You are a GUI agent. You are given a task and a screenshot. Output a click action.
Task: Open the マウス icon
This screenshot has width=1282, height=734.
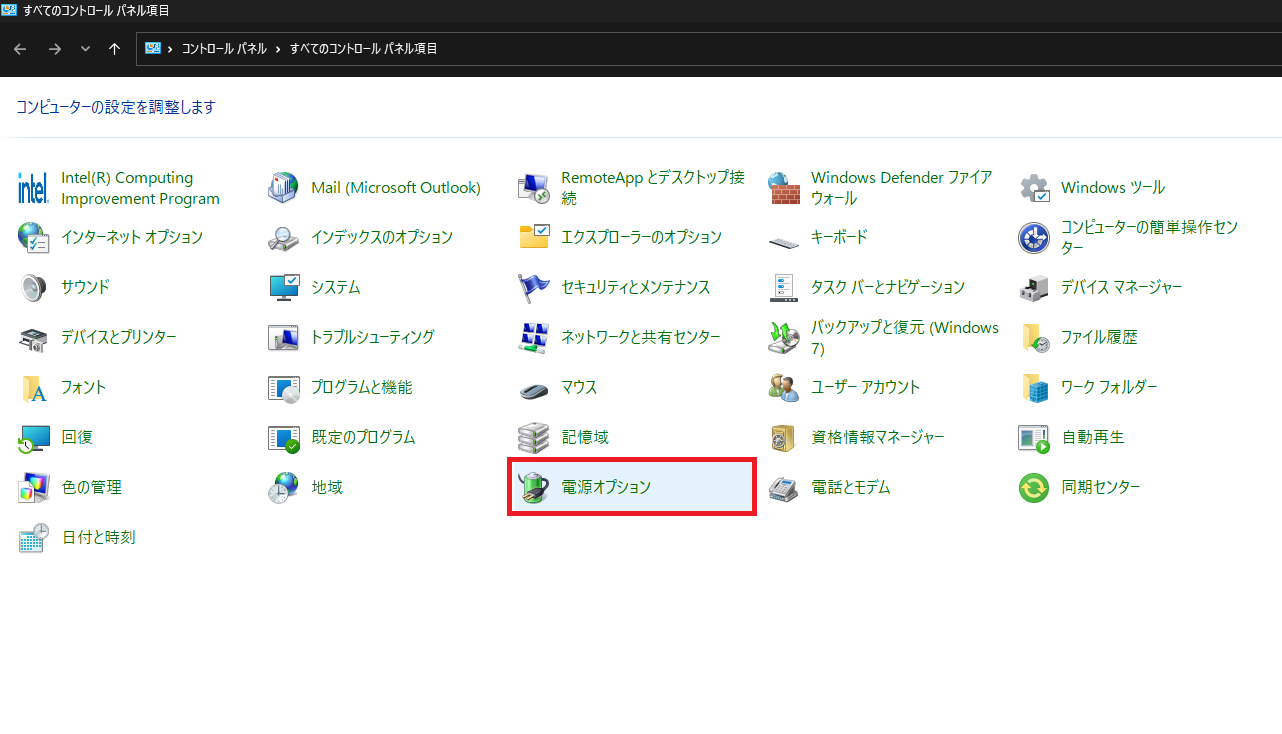pos(534,388)
